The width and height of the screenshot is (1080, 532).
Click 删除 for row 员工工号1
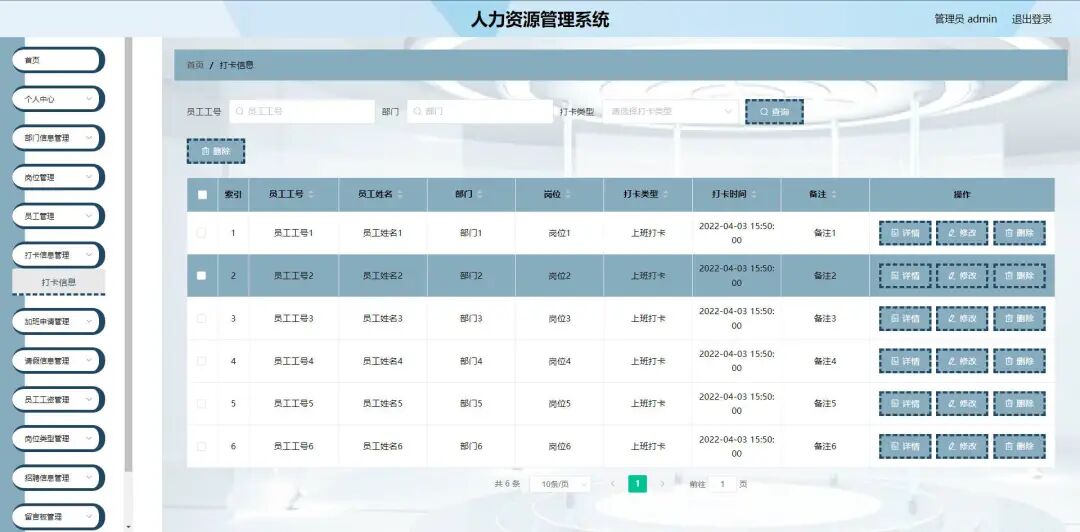(1019, 233)
